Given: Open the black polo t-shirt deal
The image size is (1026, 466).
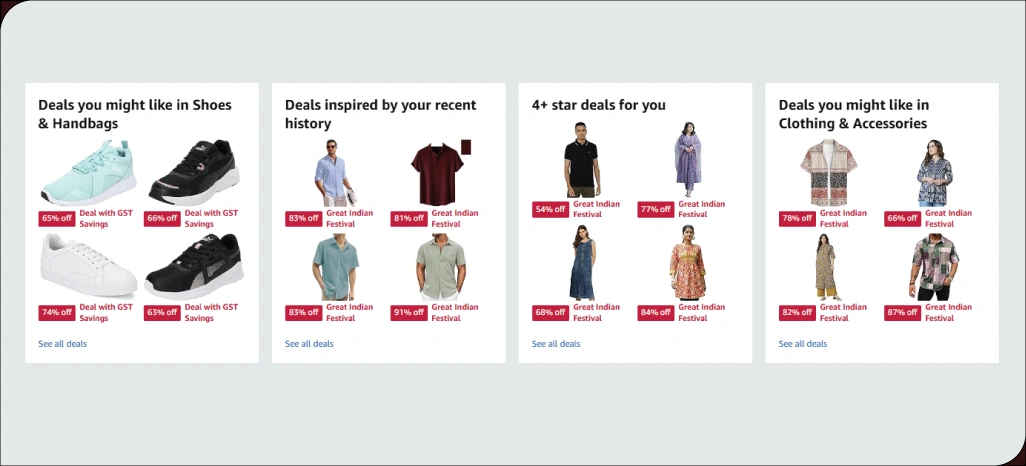Looking at the screenshot, I should [x=581, y=159].
